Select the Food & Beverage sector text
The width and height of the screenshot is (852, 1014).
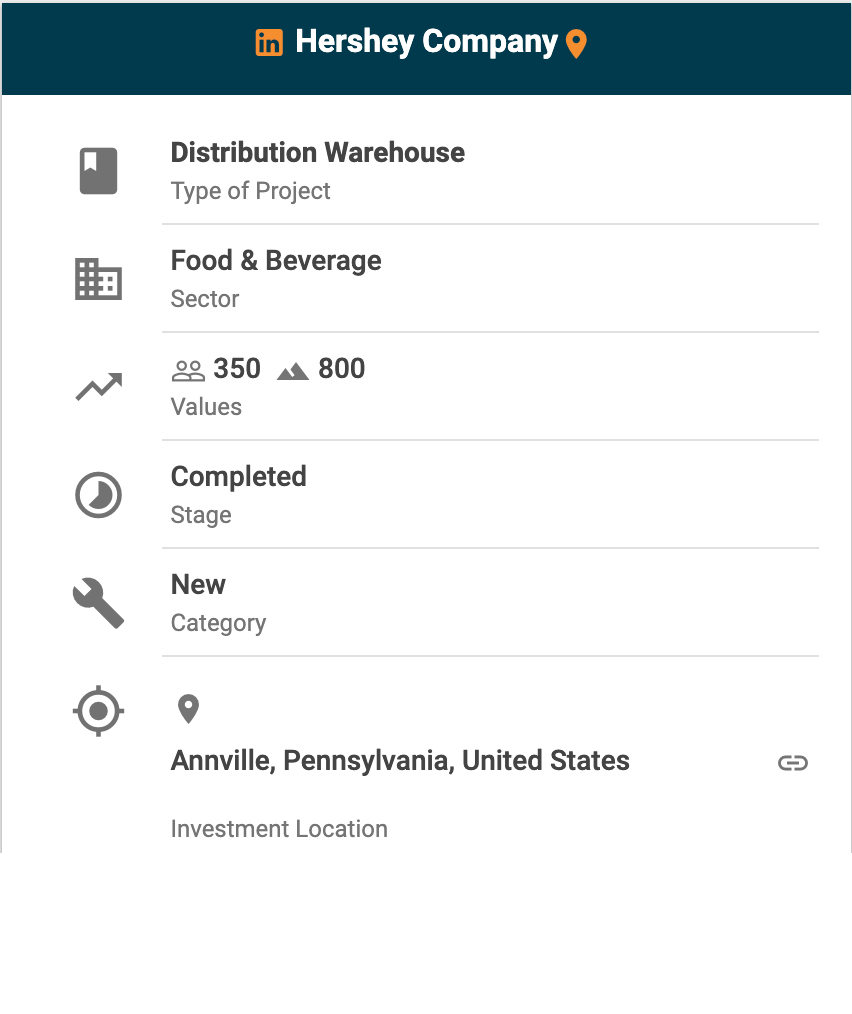tap(276, 261)
